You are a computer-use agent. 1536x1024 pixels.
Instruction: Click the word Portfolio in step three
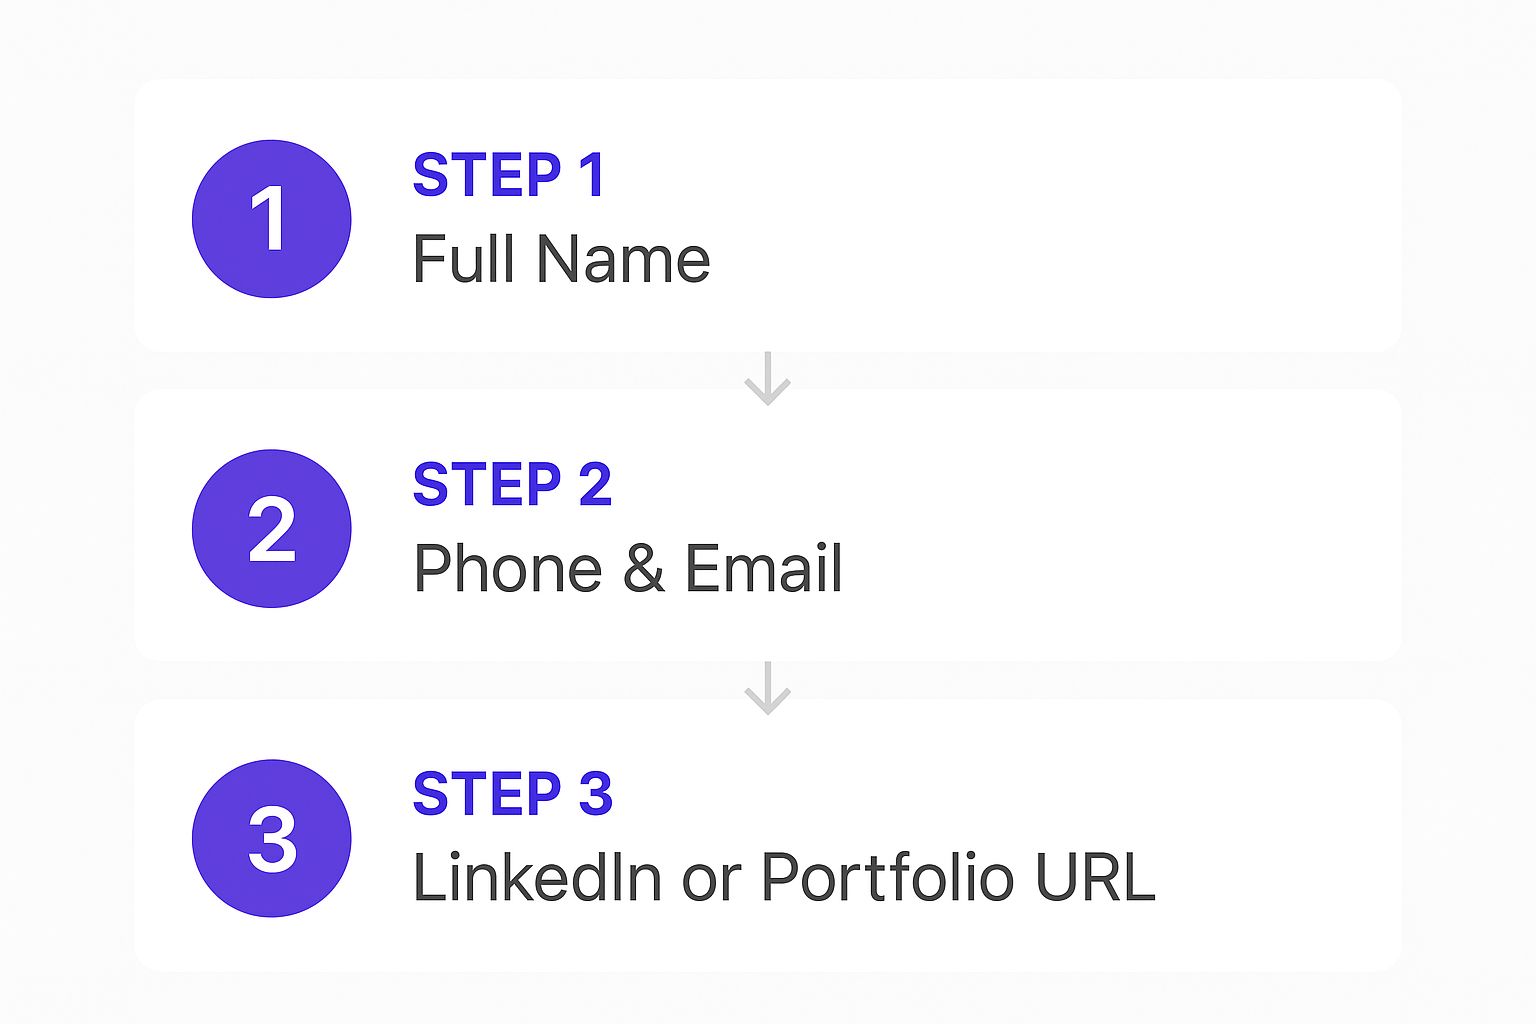888,878
